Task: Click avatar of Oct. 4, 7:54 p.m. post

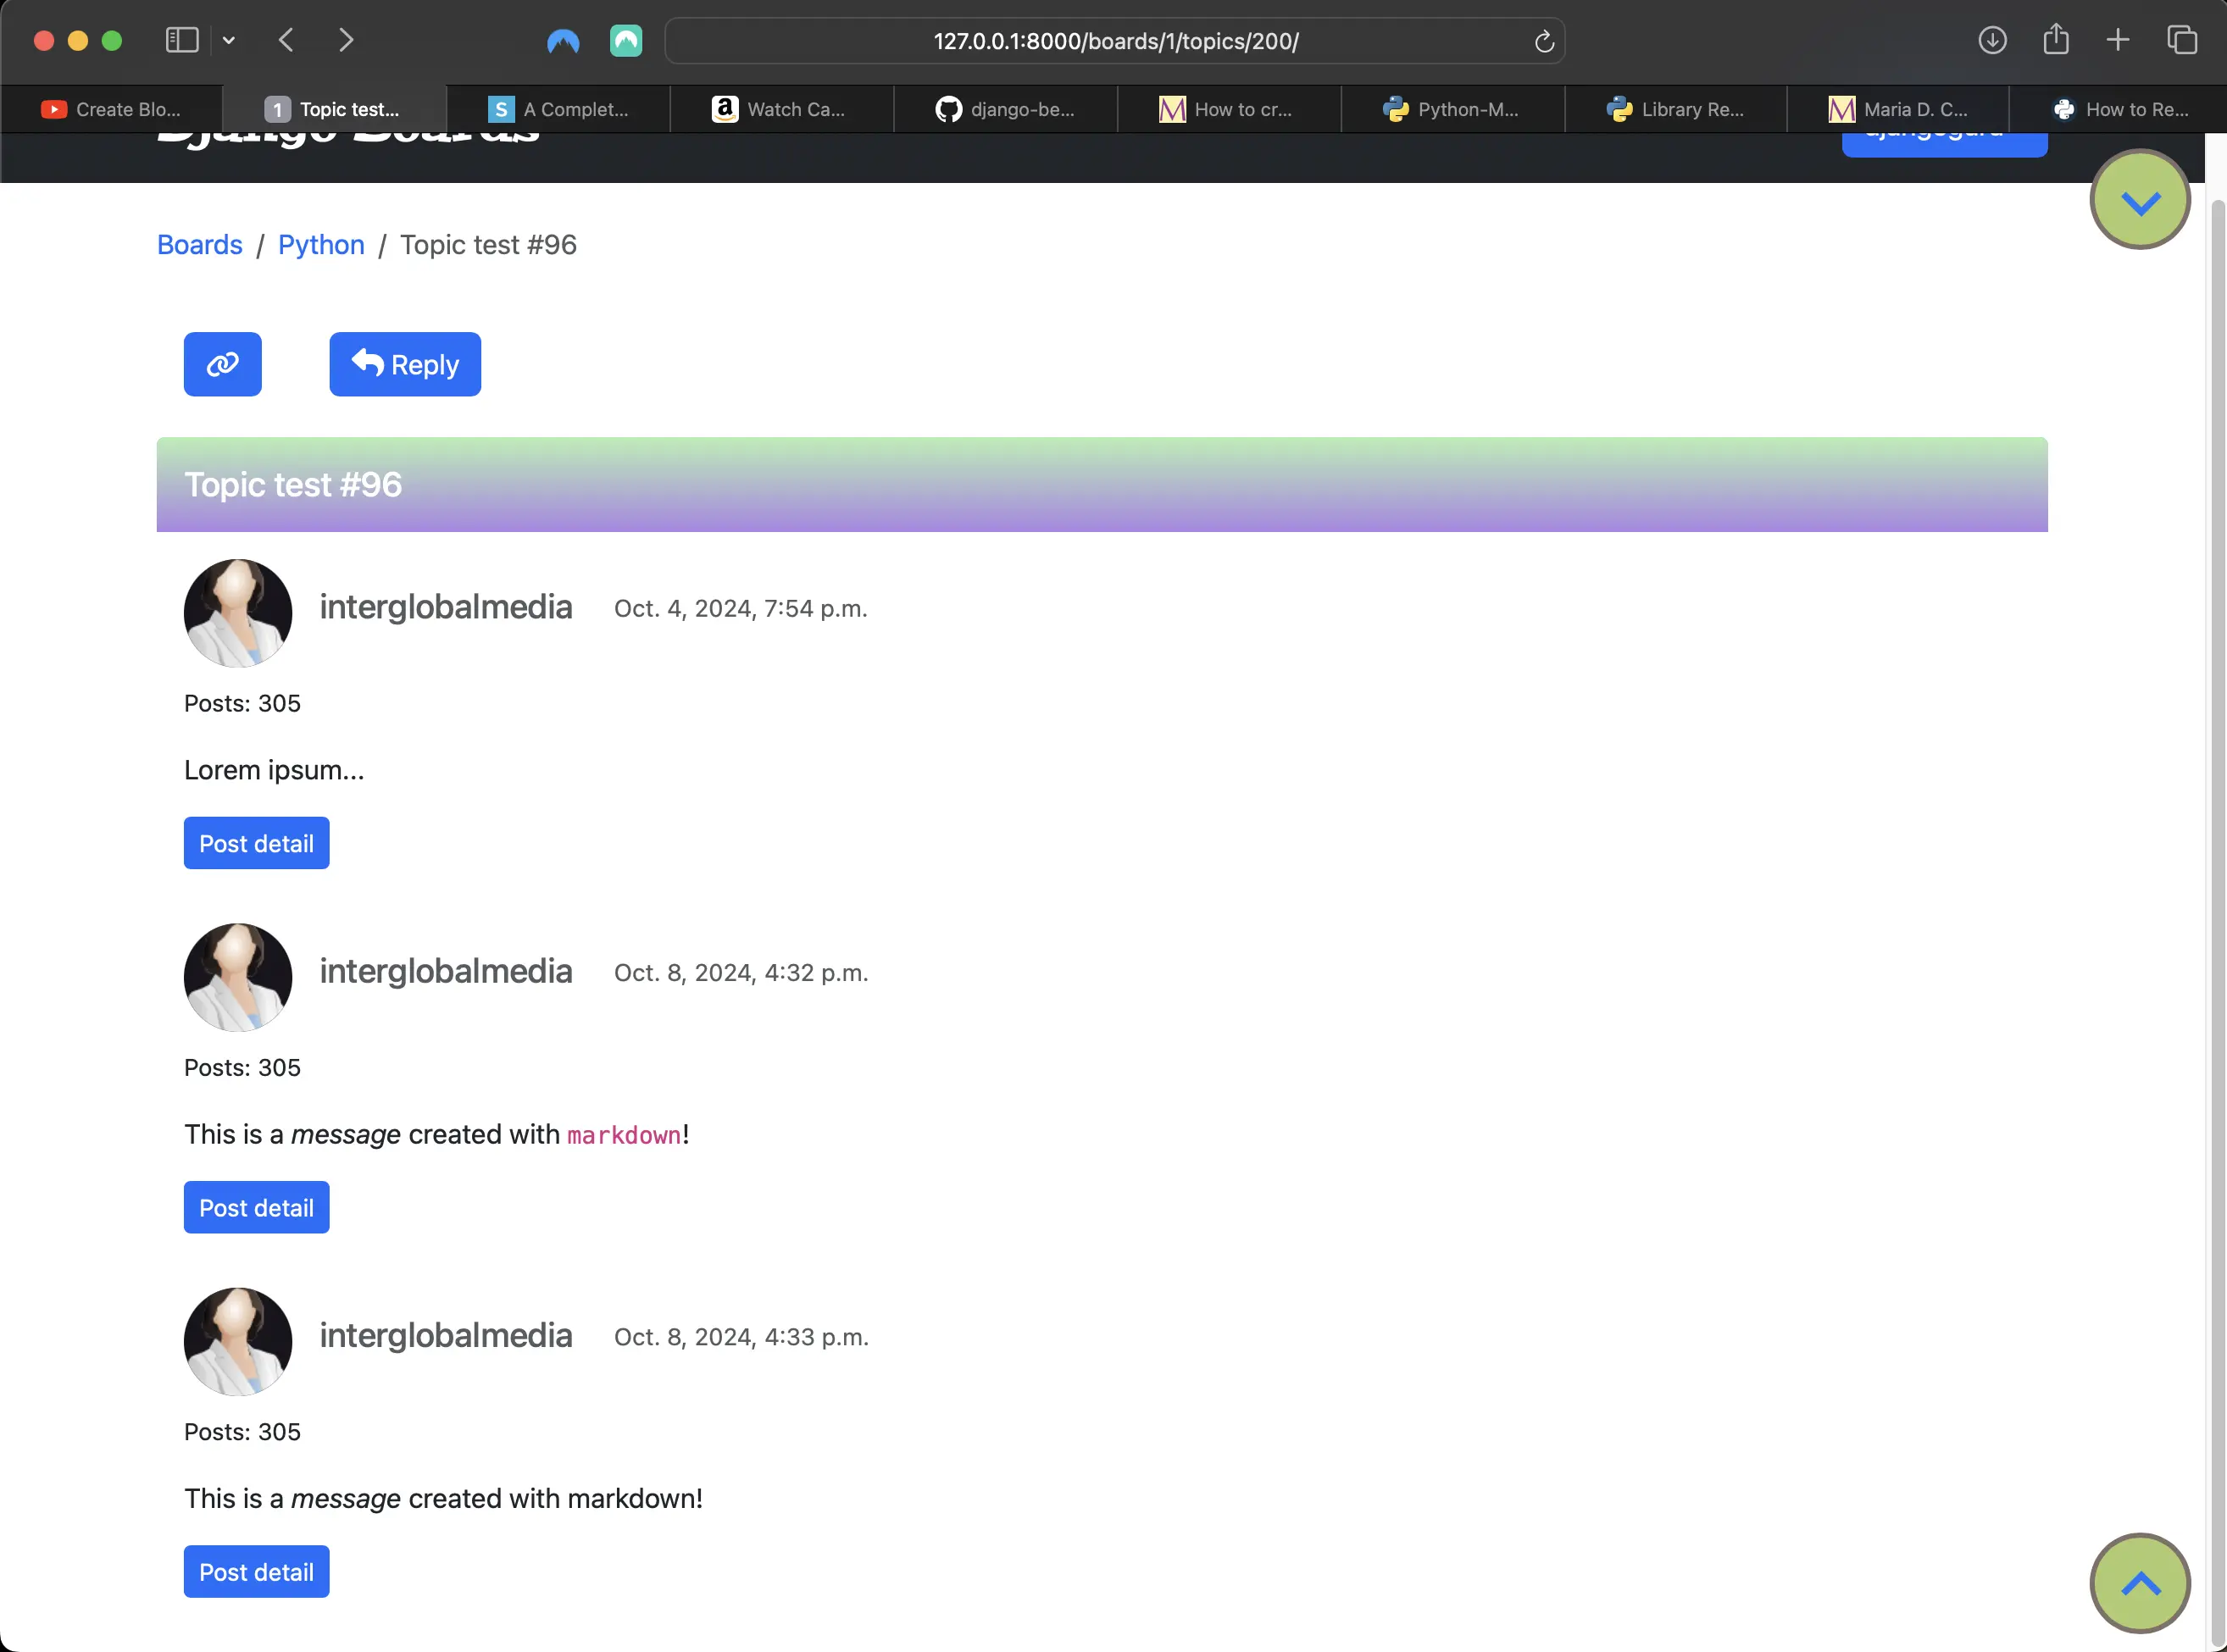Action: 238,613
